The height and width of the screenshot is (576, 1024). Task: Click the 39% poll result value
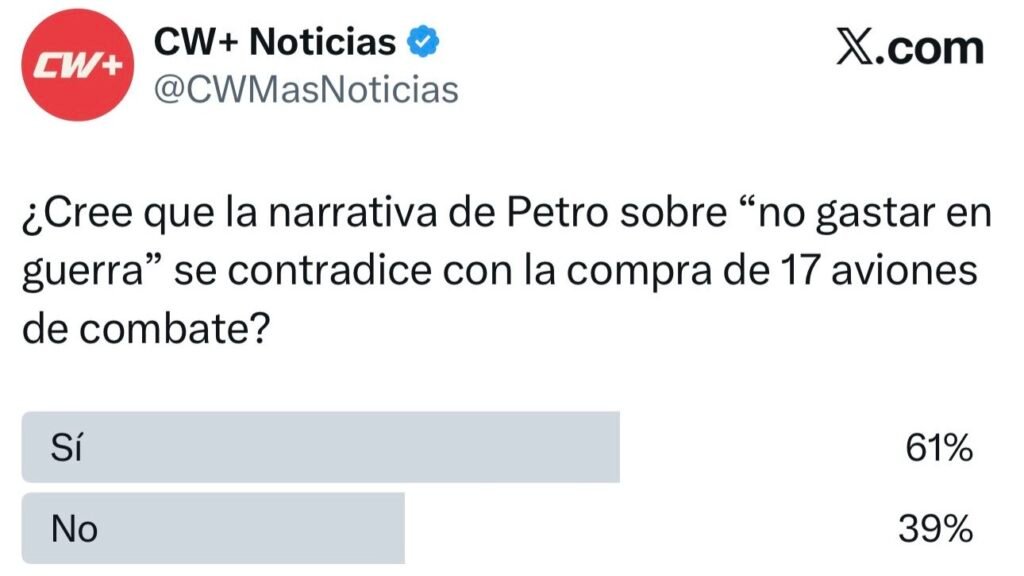click(x=935, y=527)
